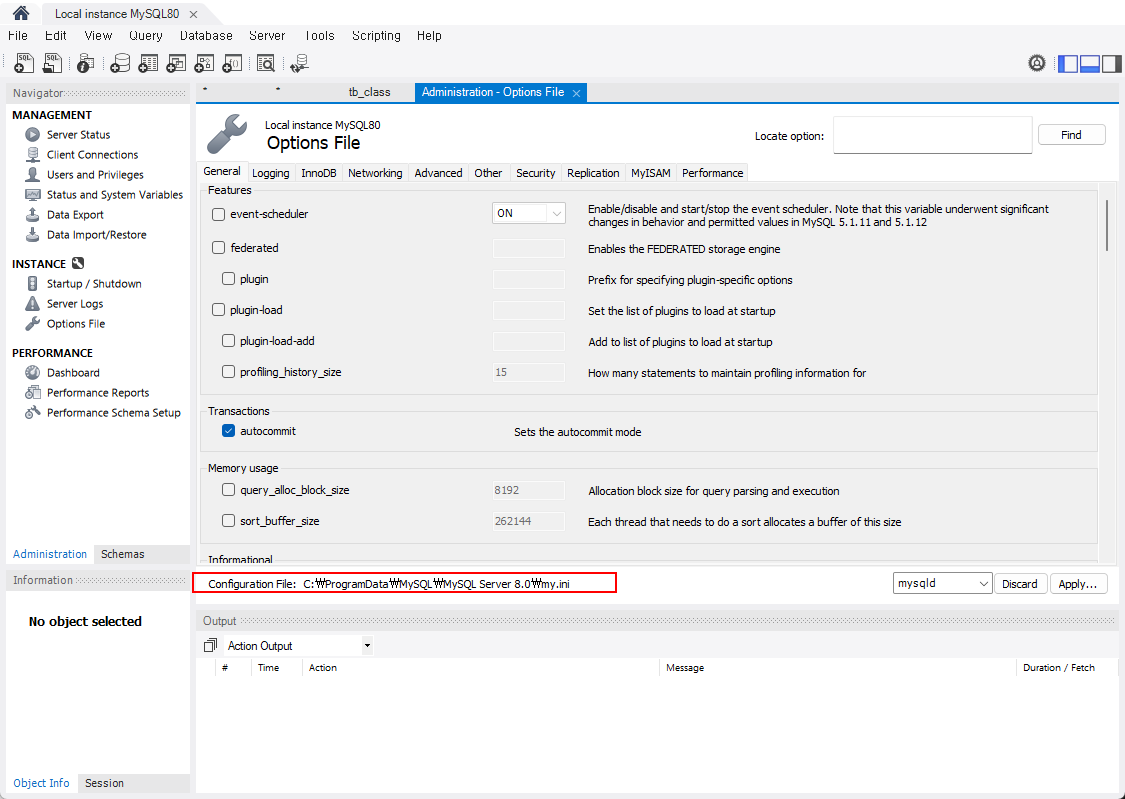Tick the plugin-load-add checkbox

pyautogui.click(x=228, y=341)
